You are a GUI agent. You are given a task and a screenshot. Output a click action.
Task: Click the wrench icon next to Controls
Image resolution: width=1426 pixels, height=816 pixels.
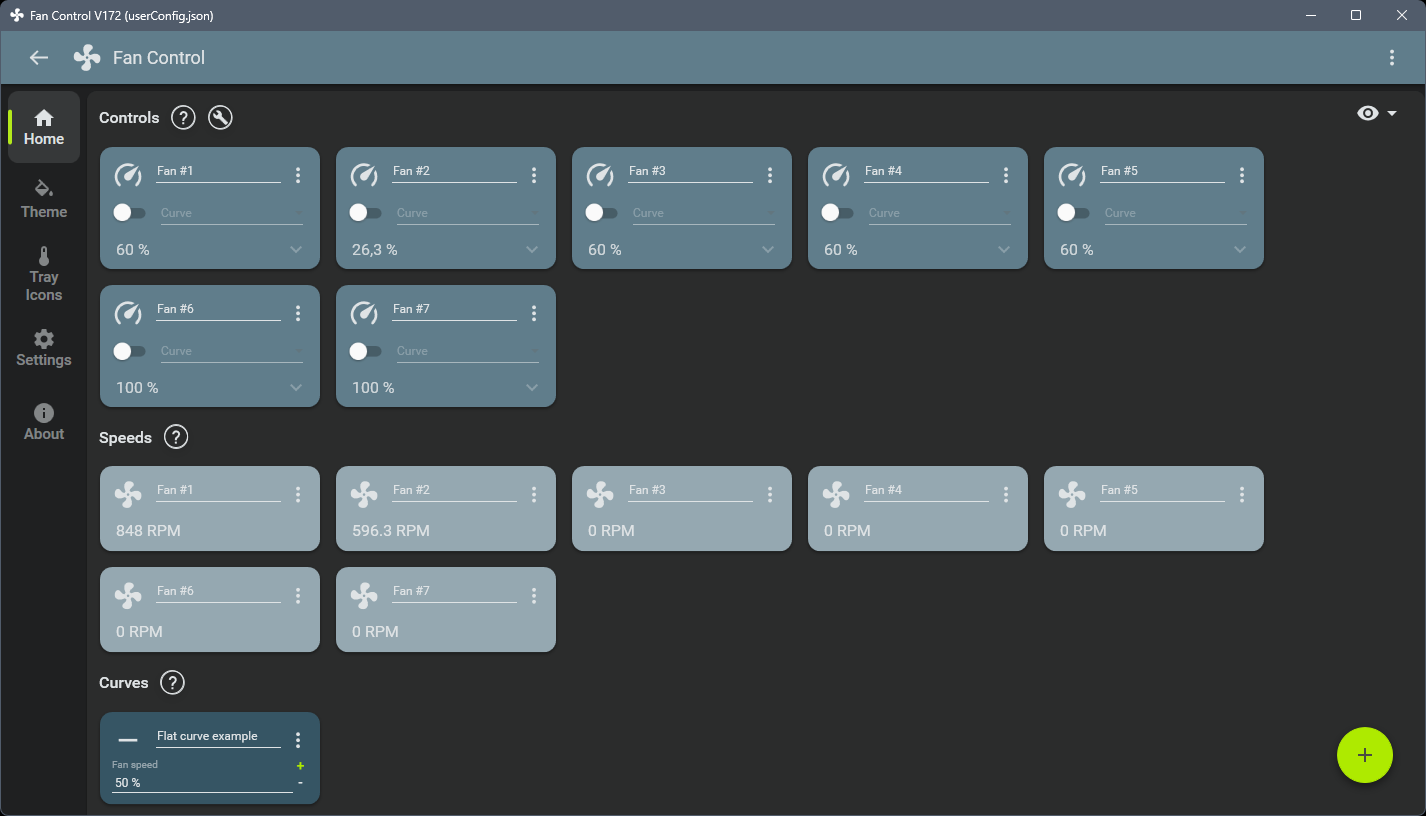[x=220, y=117]
